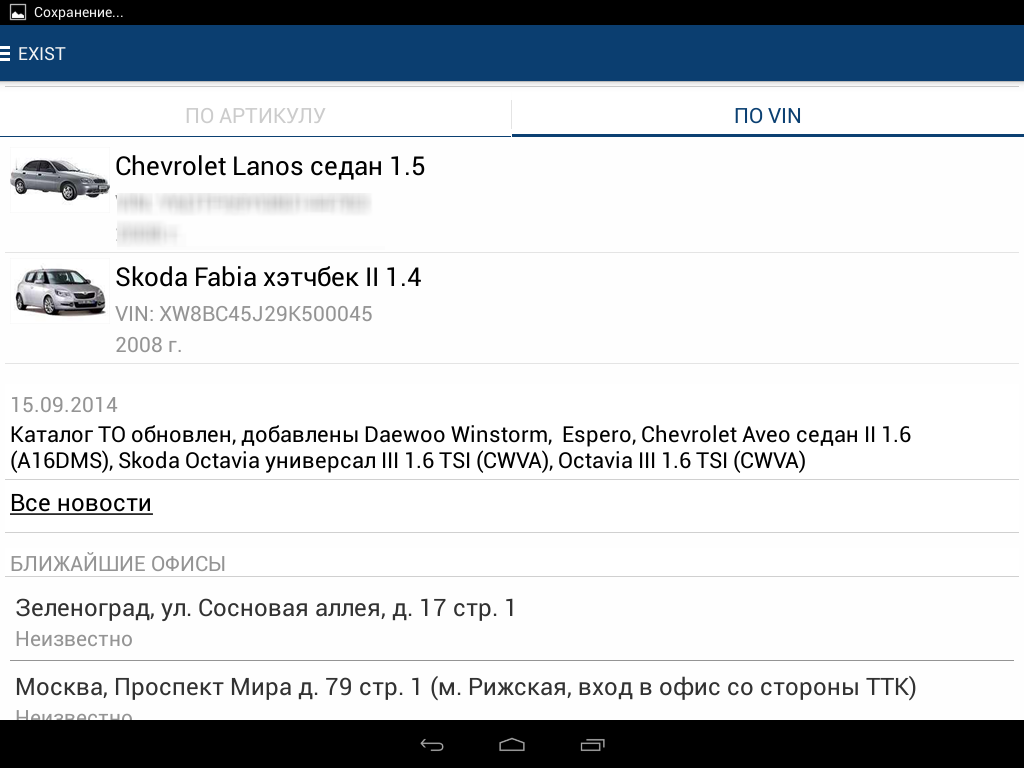
Task: Open the Все новости link
Action: (81, 503)
